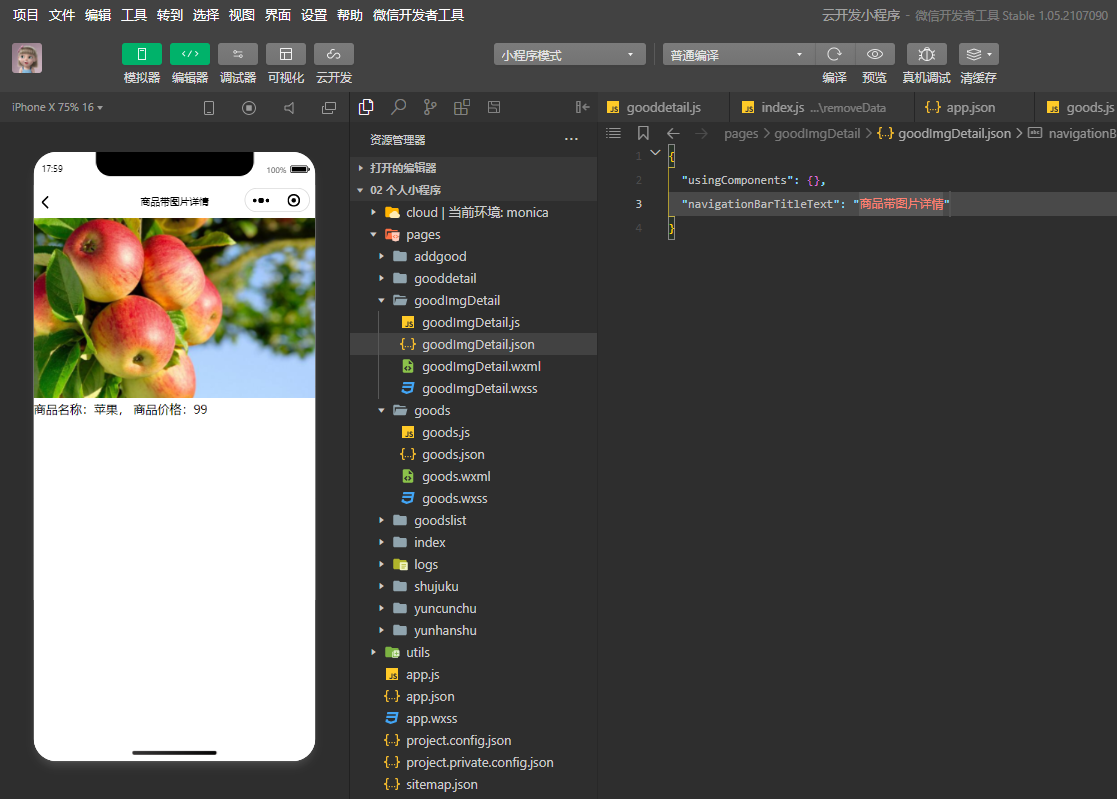Open the 小程序模式 mode dropdown
Viewport: 1117px width, 799px height.
click(x=569, y=55)
